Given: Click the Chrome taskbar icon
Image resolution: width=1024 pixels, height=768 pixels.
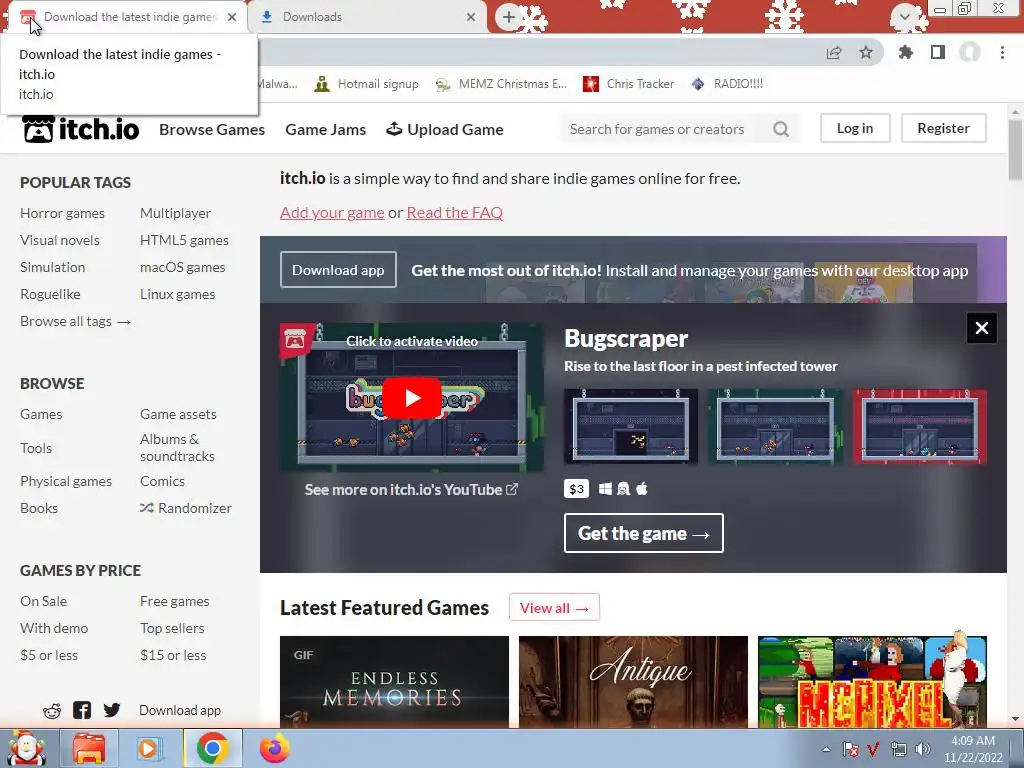Looking at the screenshot, I should (x=212, y=748).
